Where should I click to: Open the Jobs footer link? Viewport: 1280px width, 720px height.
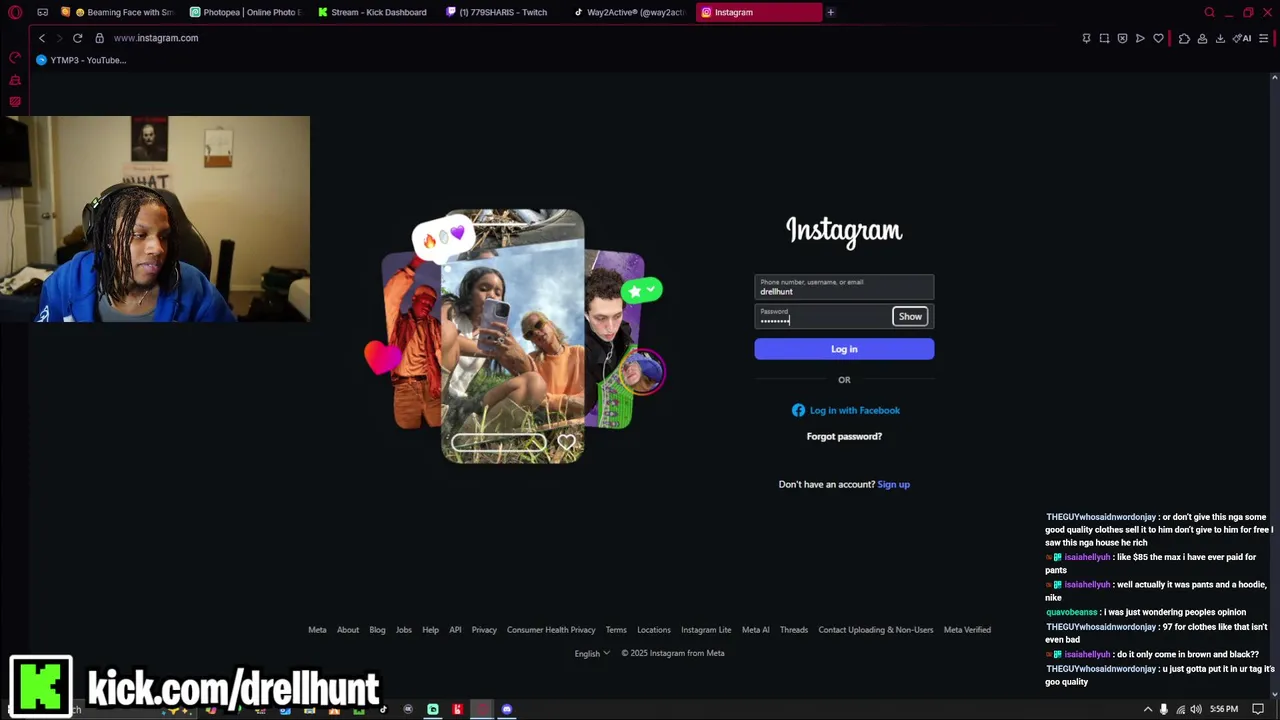point(404,630)
